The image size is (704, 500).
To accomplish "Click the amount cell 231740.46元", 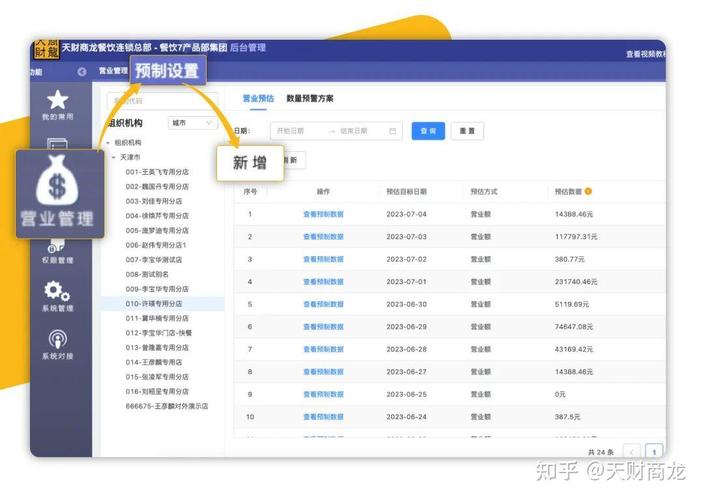I will [576, 281].
